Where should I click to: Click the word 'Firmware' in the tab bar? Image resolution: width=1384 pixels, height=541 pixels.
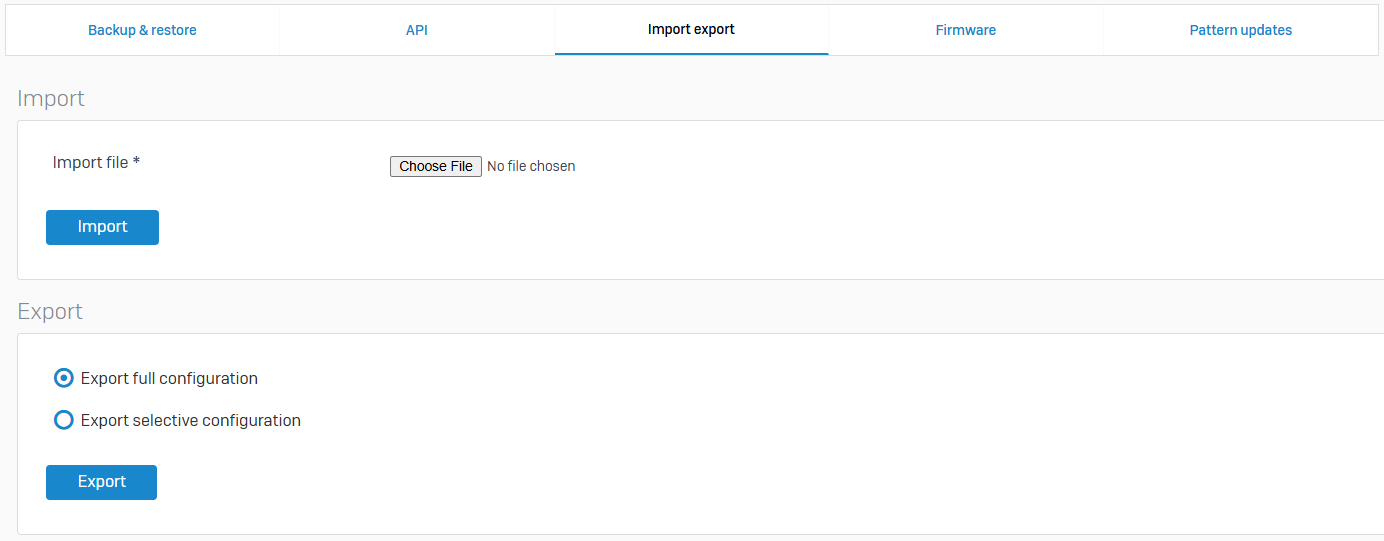point(965,30)
